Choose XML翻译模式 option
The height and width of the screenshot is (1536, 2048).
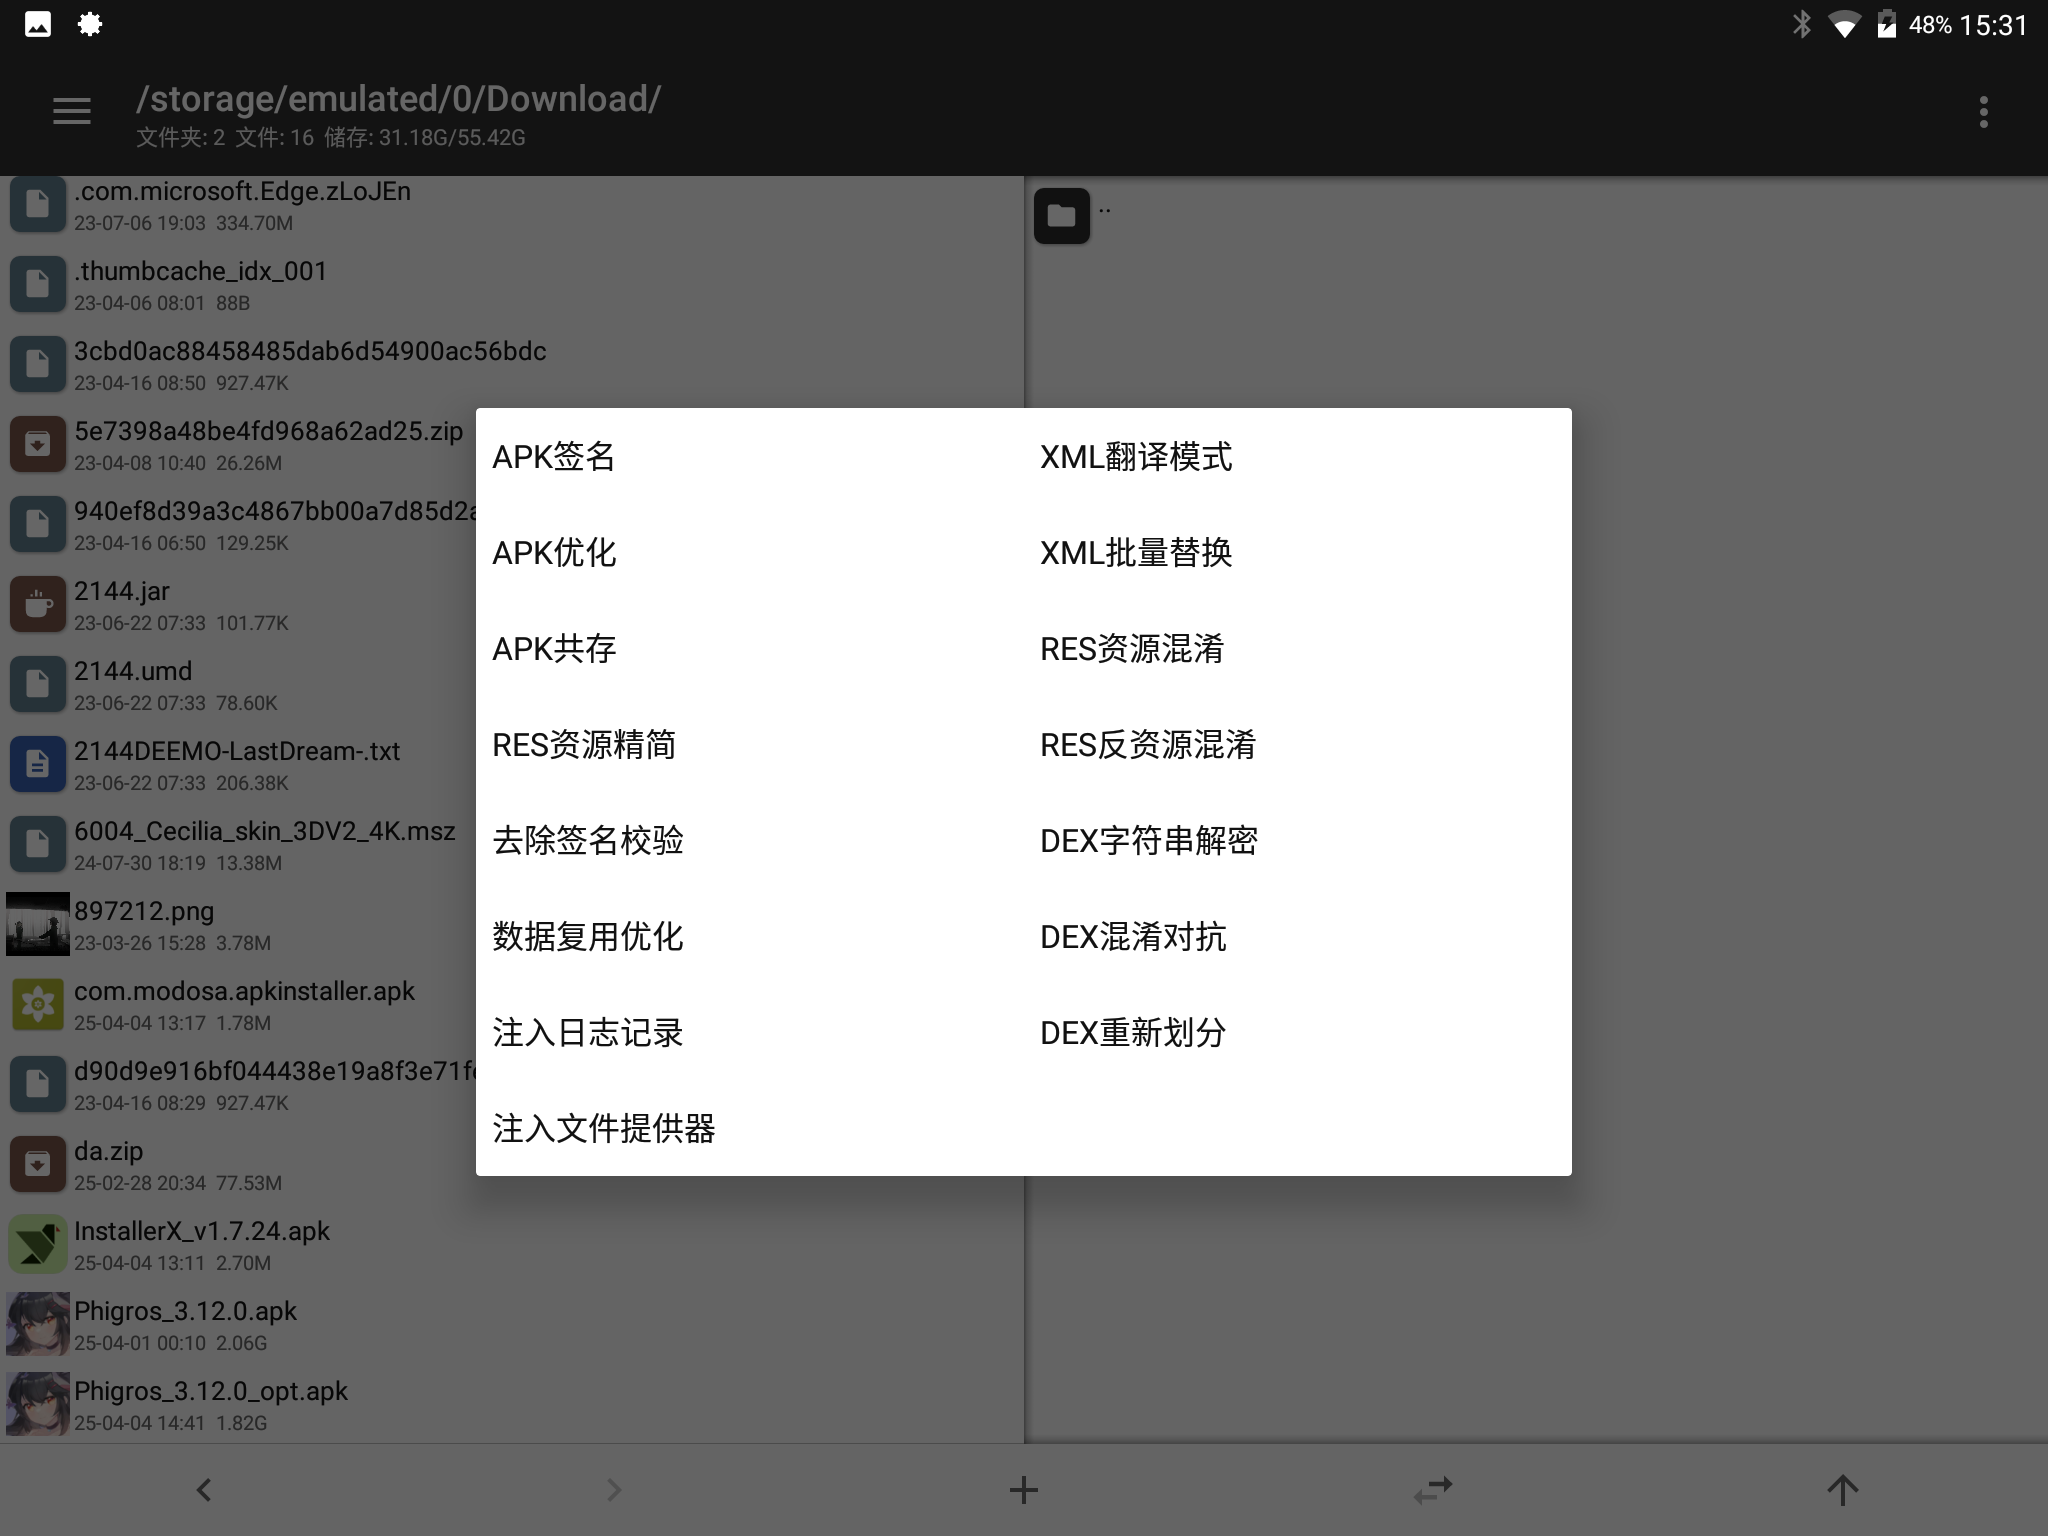[1136, 457]
